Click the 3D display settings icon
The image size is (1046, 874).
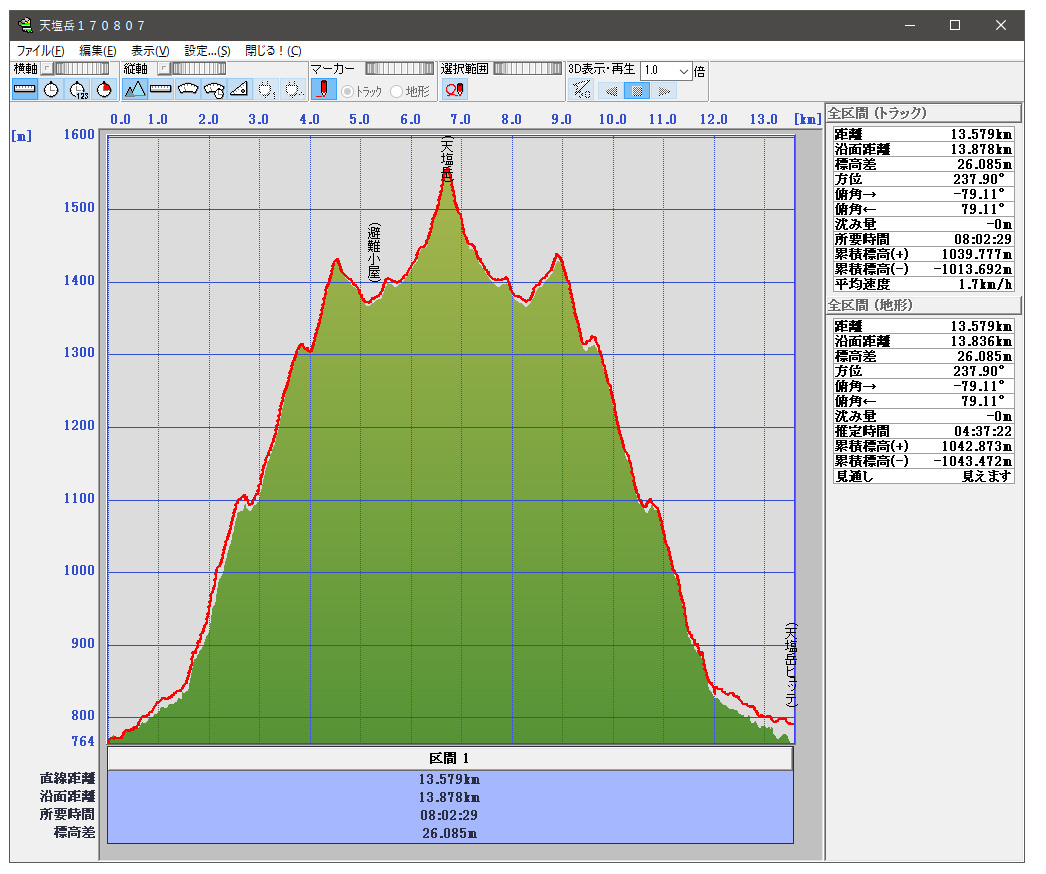click(581, 90)
